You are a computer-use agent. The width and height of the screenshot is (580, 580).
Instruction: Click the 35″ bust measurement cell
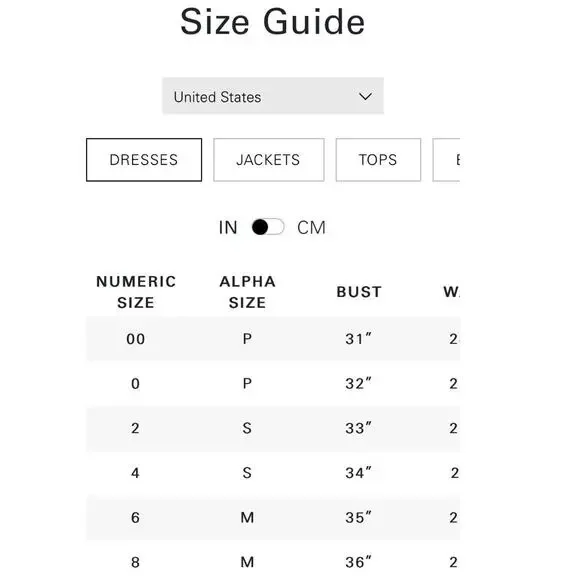coord(358,517)
